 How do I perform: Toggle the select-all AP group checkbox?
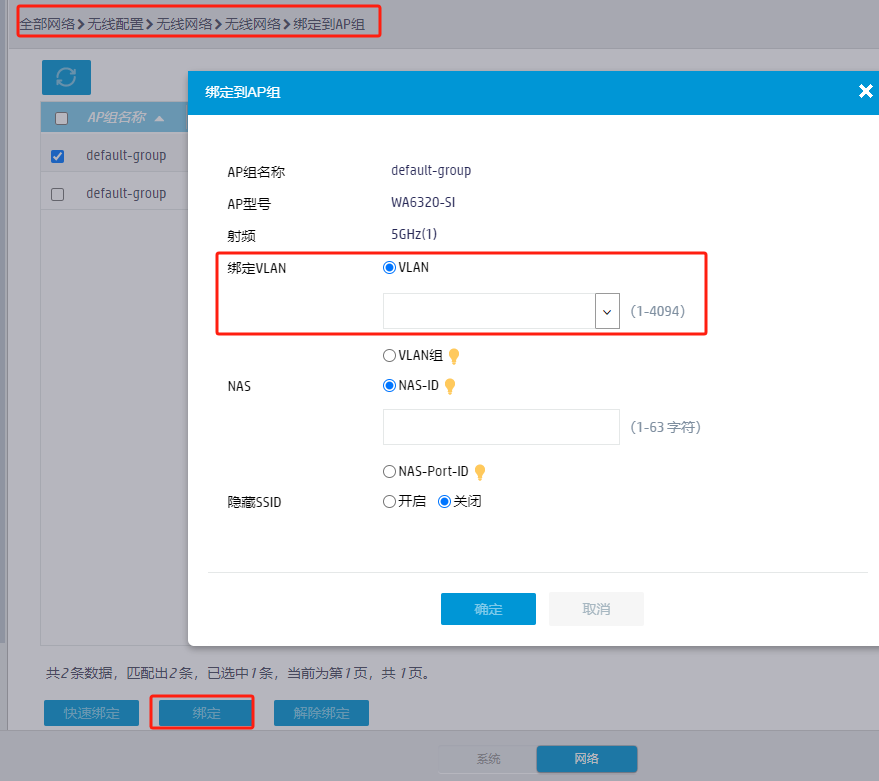click(61, 118)
